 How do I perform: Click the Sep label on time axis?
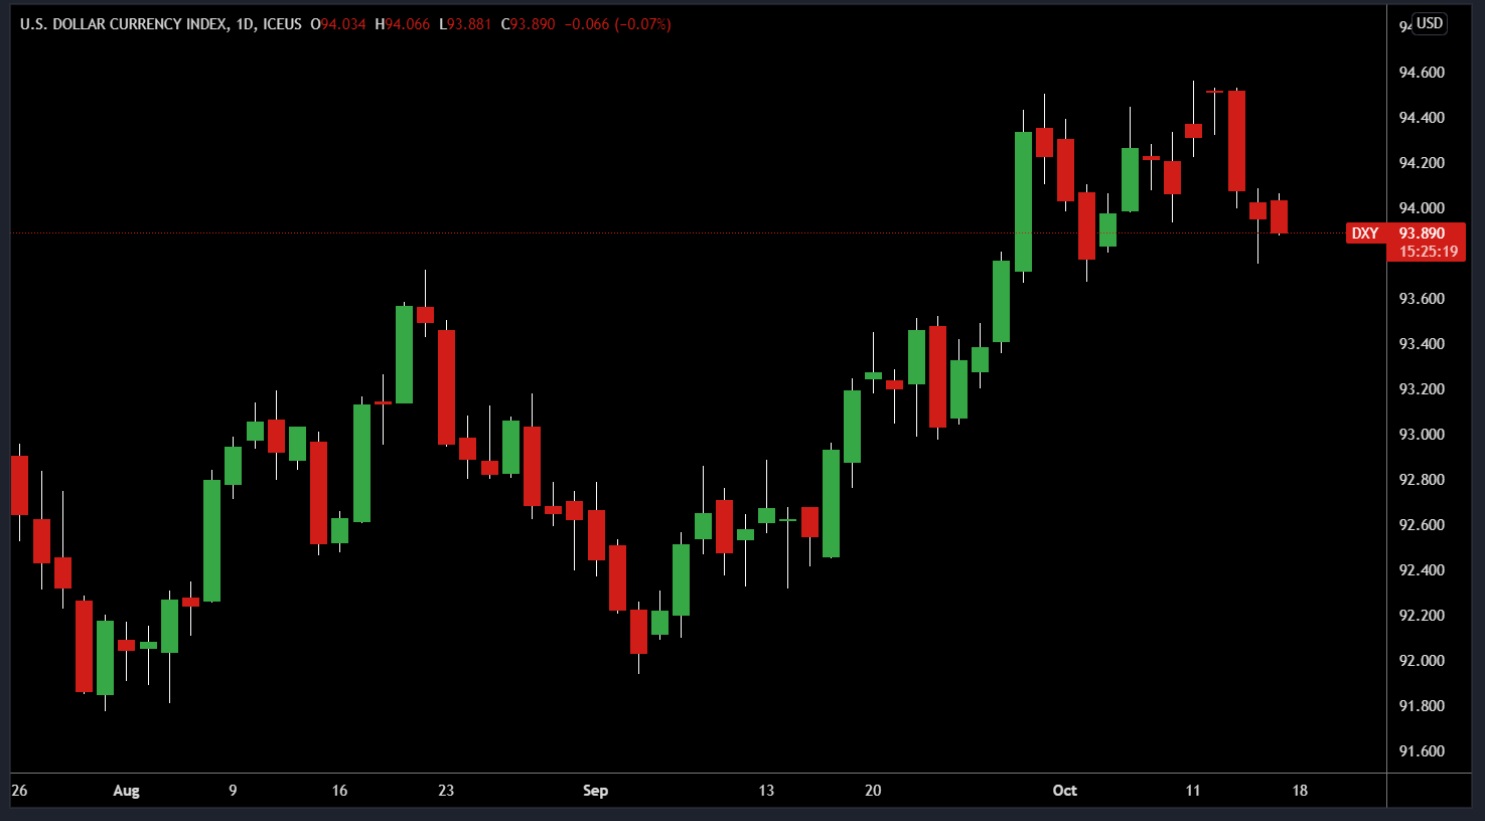pyautogui.click(x=595, y=790)
